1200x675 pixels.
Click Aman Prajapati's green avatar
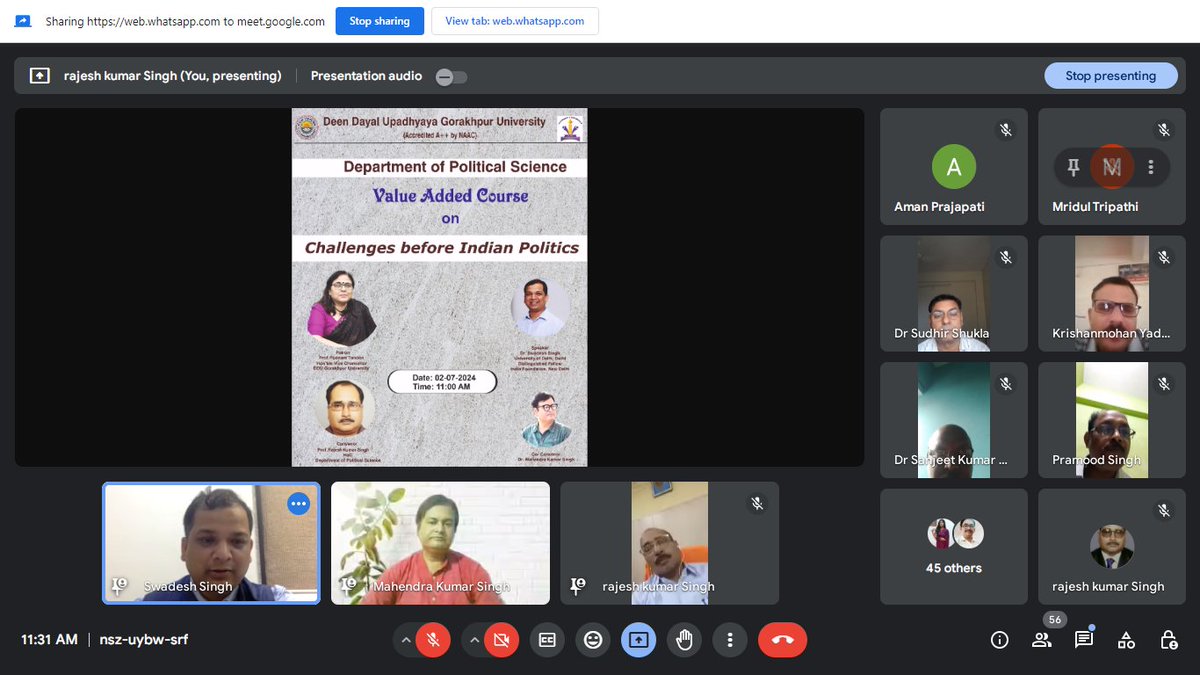(x=954, y=167)
